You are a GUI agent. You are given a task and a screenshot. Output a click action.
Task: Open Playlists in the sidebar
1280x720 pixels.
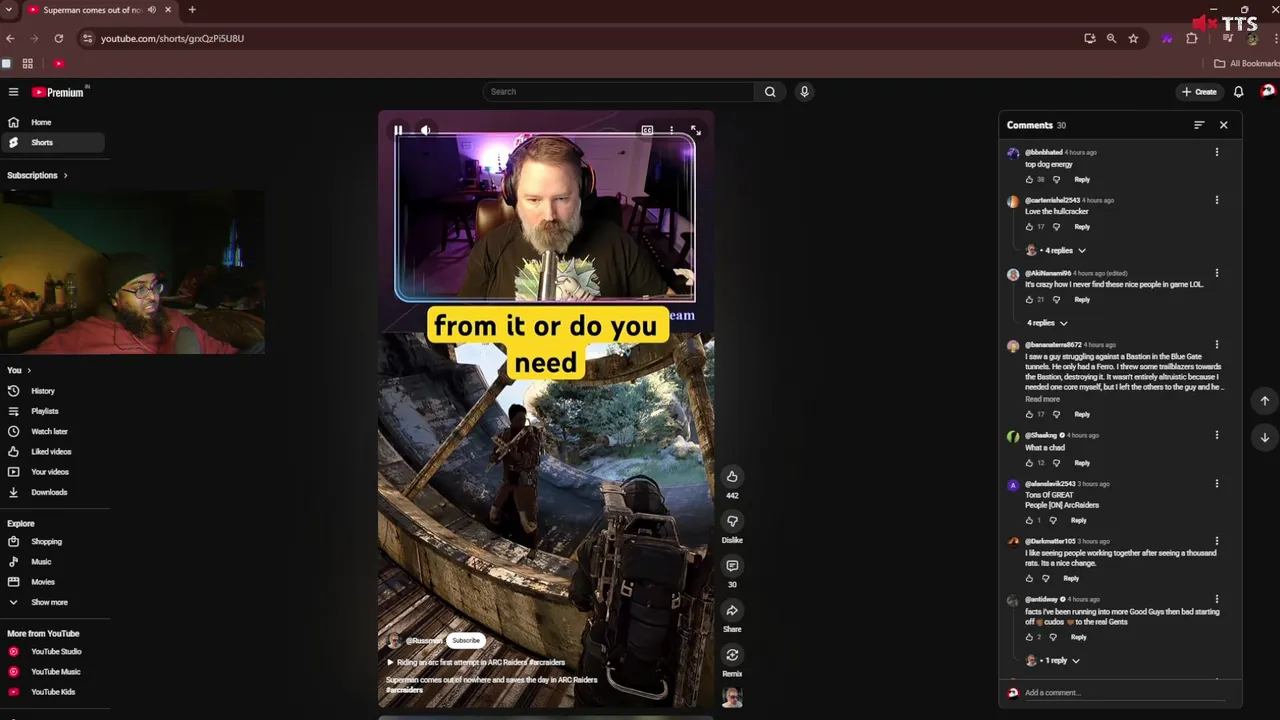pos(53,411)
